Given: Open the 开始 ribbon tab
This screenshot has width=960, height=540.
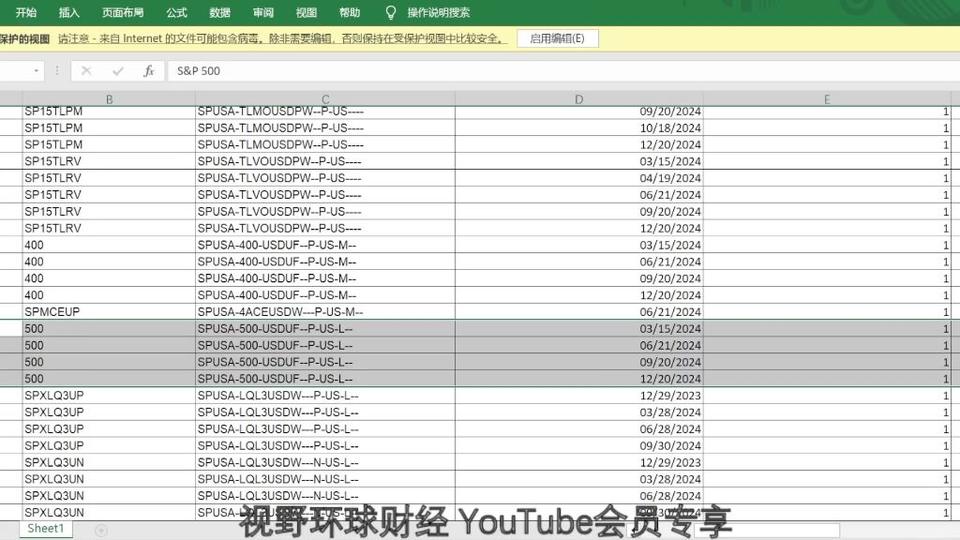Looking at the screenshot, I should (x=26, y=12).
